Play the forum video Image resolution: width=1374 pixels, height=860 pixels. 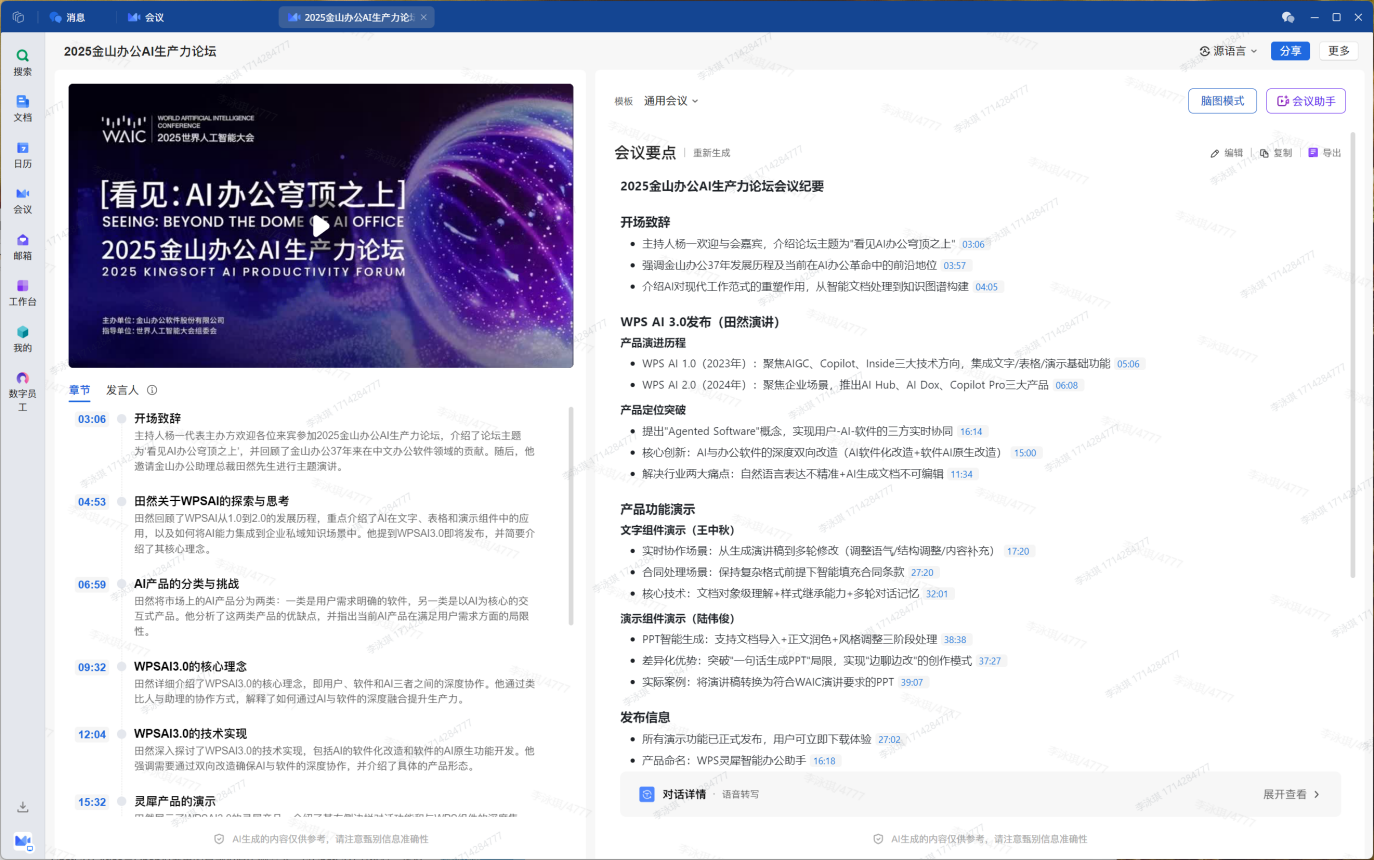320,226
